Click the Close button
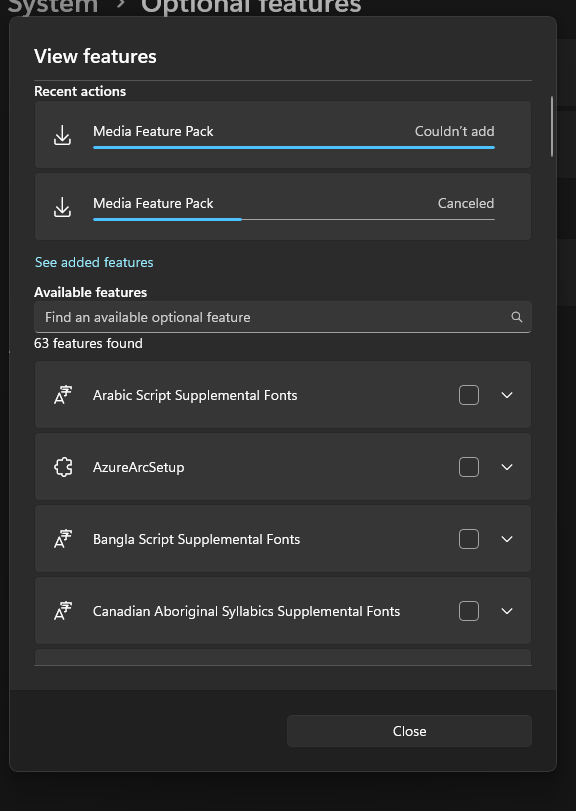Screen dimensions: 576x811 pyautogui.click(x=409, y=731)
